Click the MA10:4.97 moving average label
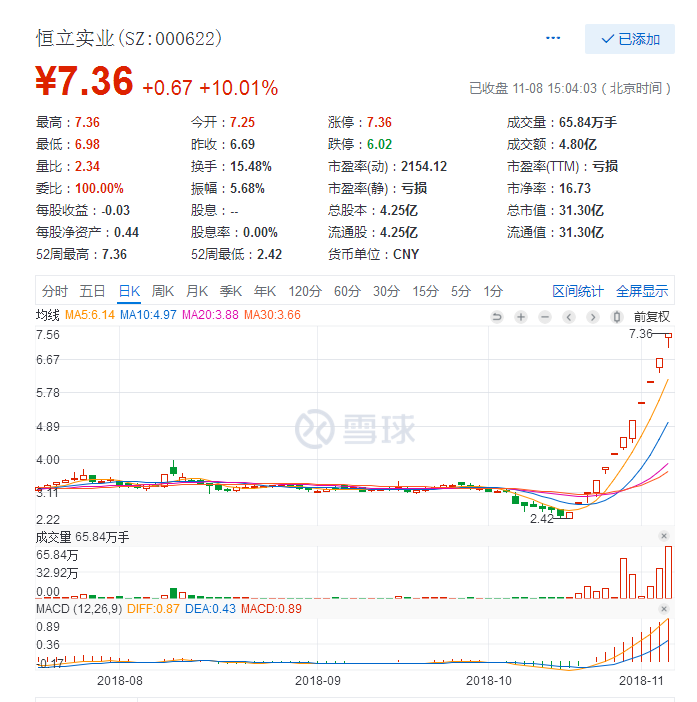Screen dimensions: 697x702 148,315
